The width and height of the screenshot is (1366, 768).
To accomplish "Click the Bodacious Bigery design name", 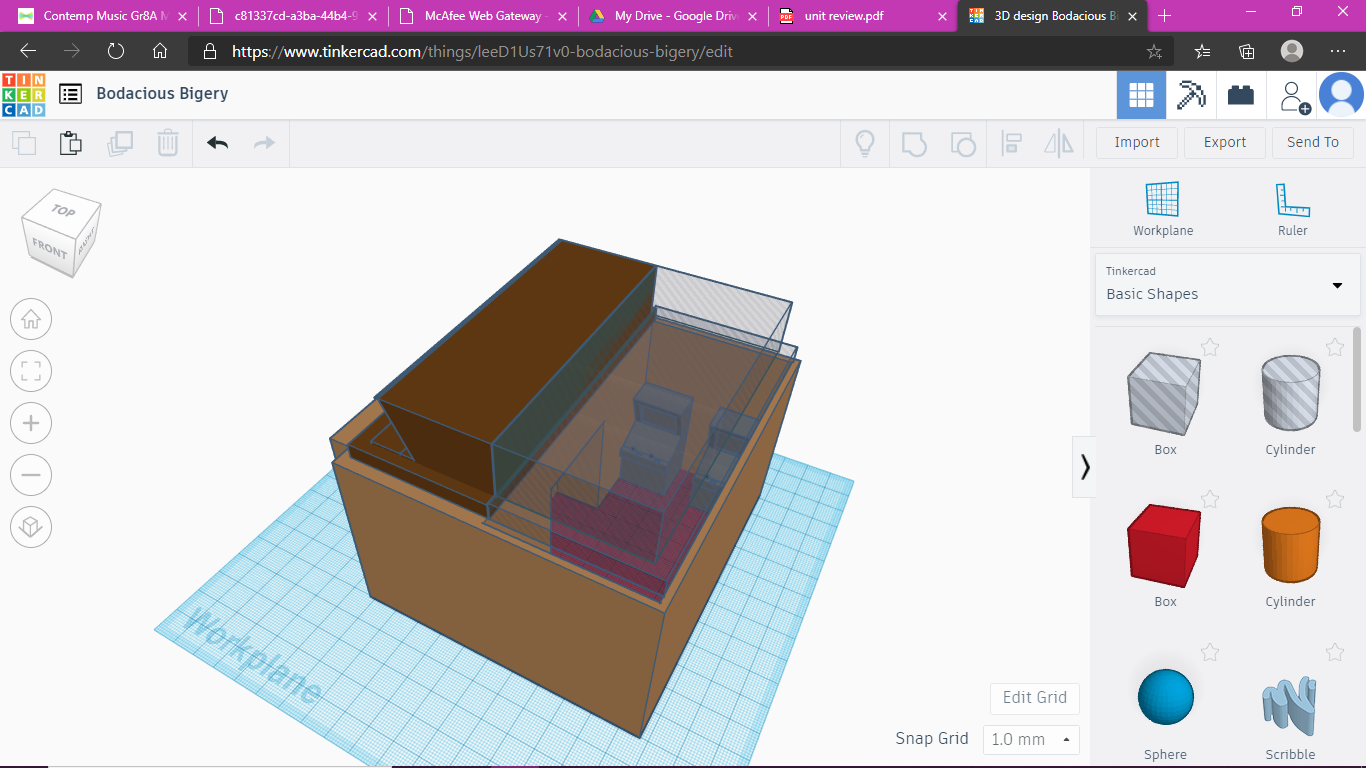I will (x=162, y=93).
